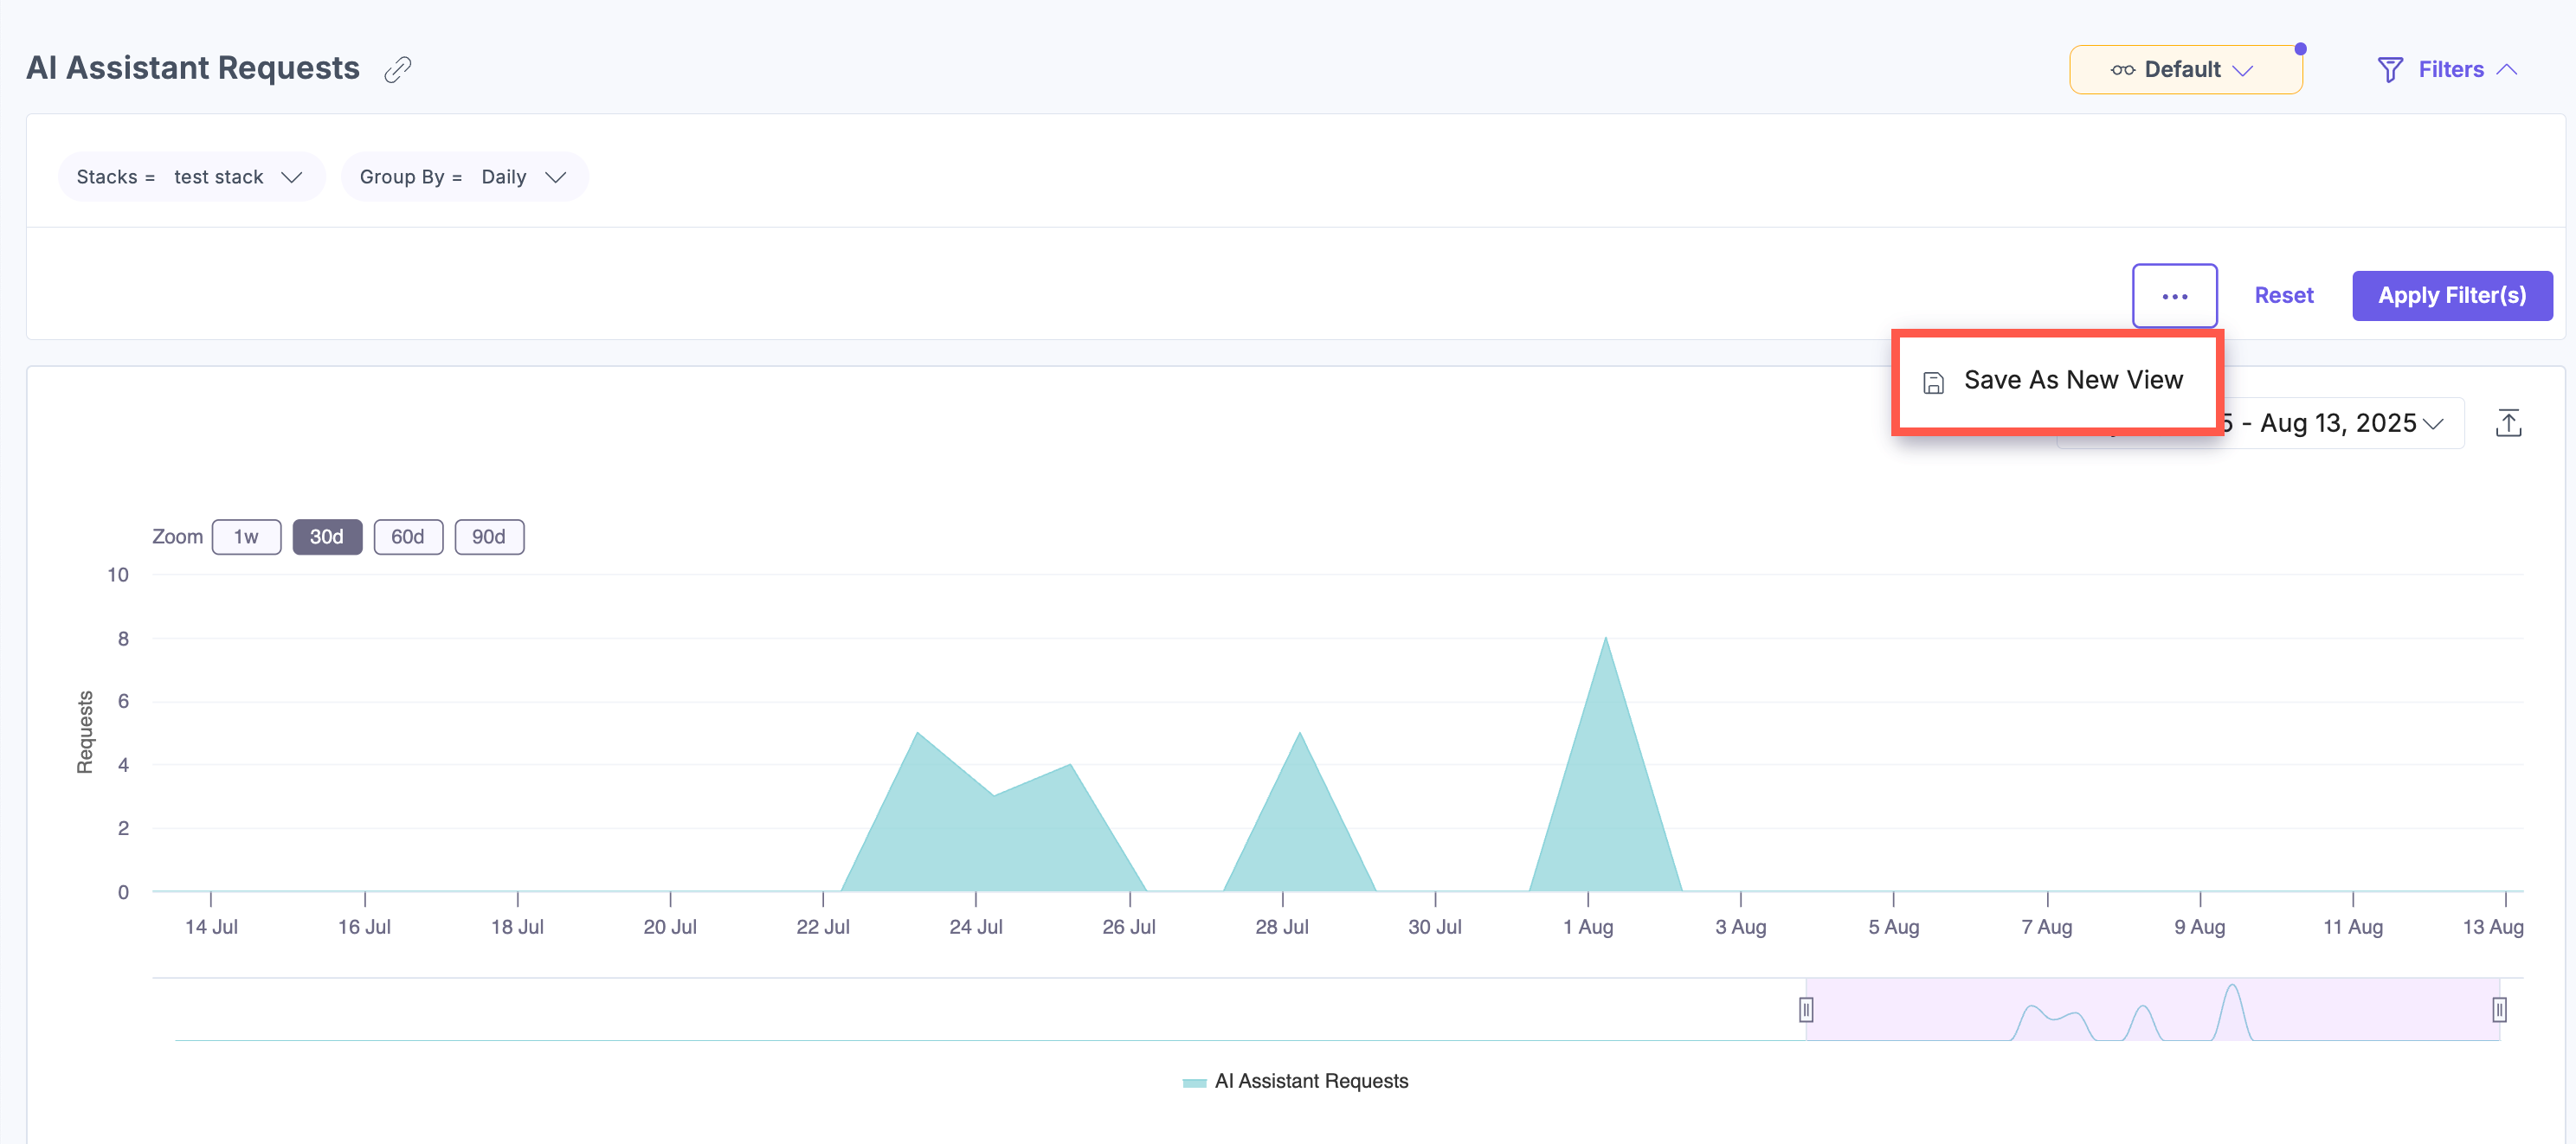Viewport: 2576px width, 1144px height.
Task: Select the active 30d zoom option
Action: [326, 537]
